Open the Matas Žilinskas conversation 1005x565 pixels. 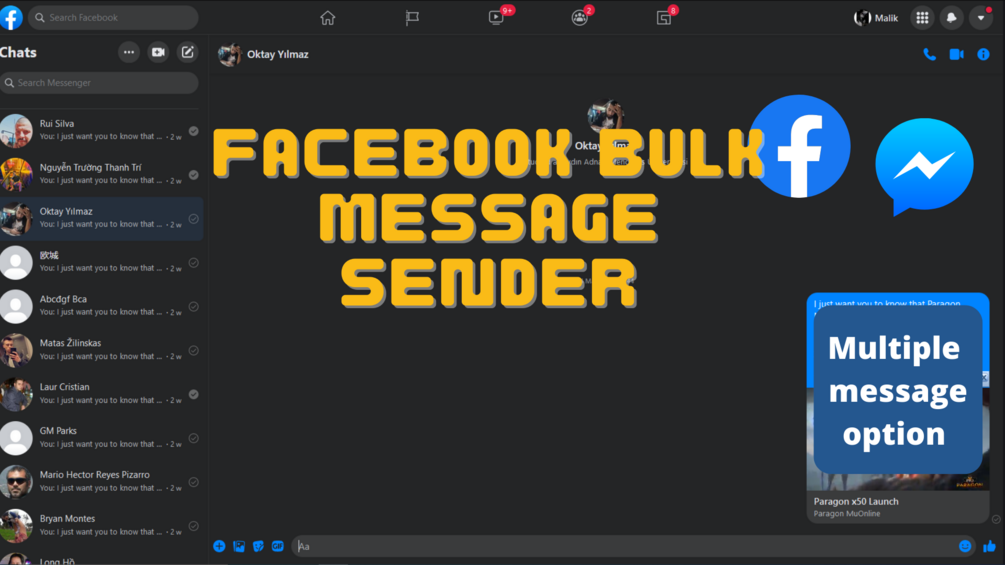101,350
